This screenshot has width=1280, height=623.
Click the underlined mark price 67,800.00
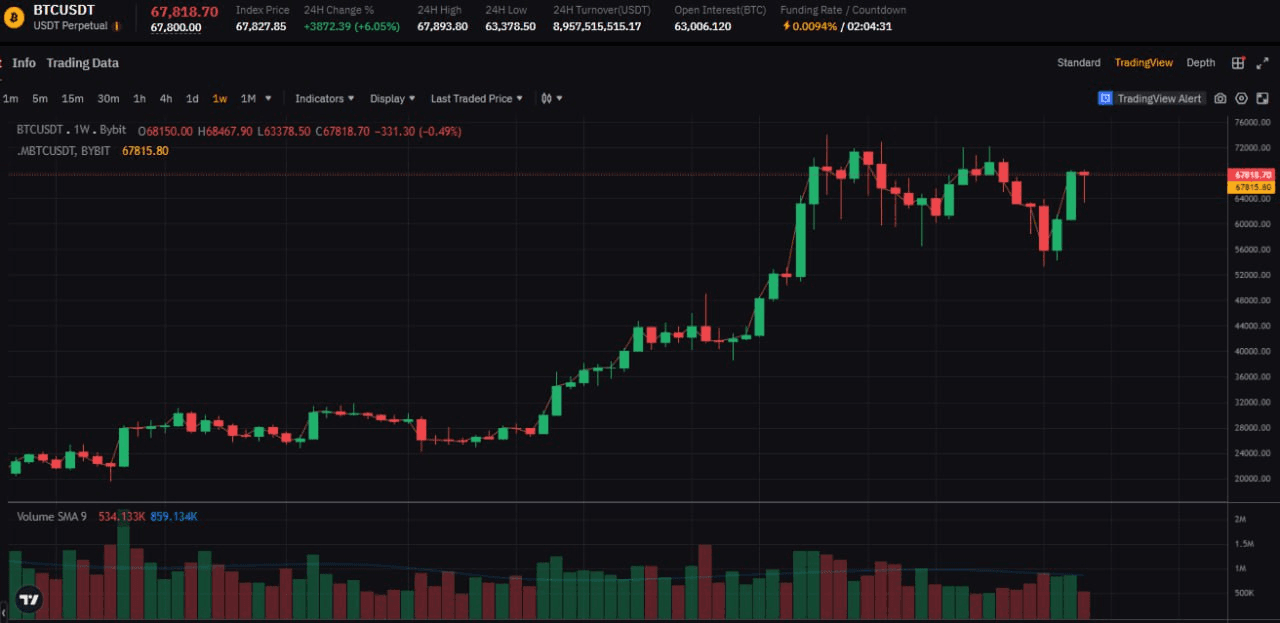point(176,27)
